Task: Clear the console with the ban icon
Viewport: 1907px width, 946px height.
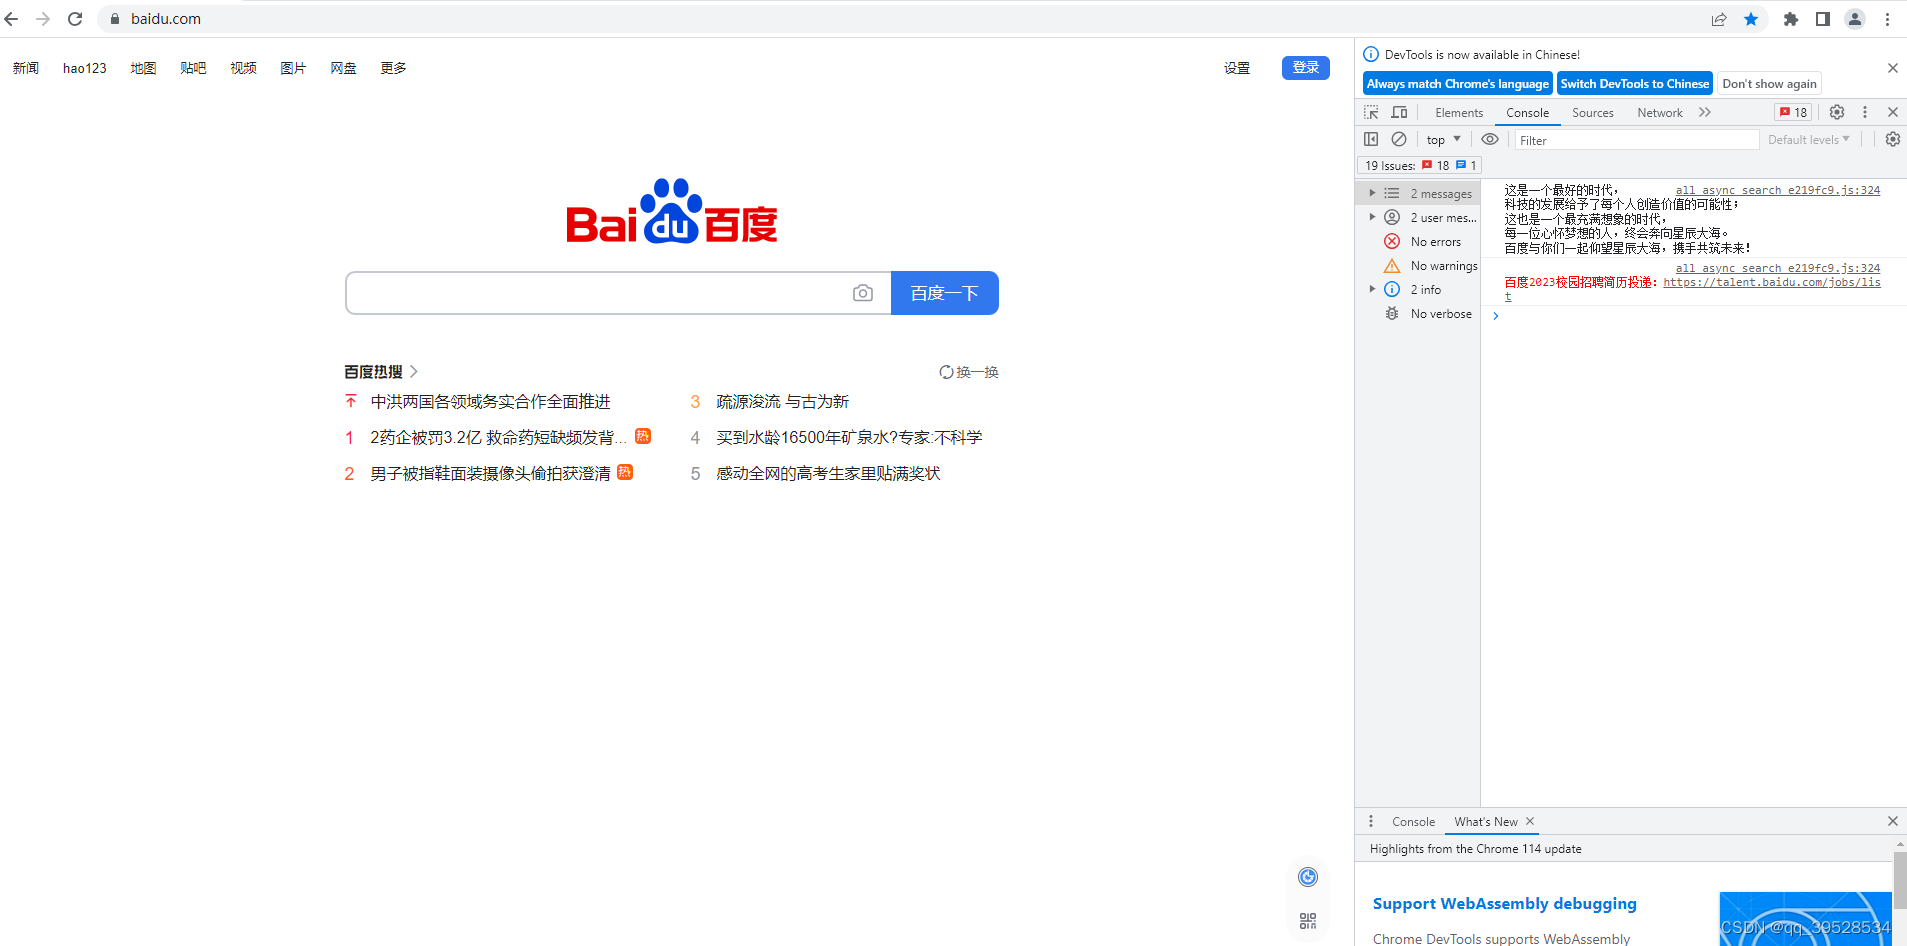Action: tap(1399, 139)
